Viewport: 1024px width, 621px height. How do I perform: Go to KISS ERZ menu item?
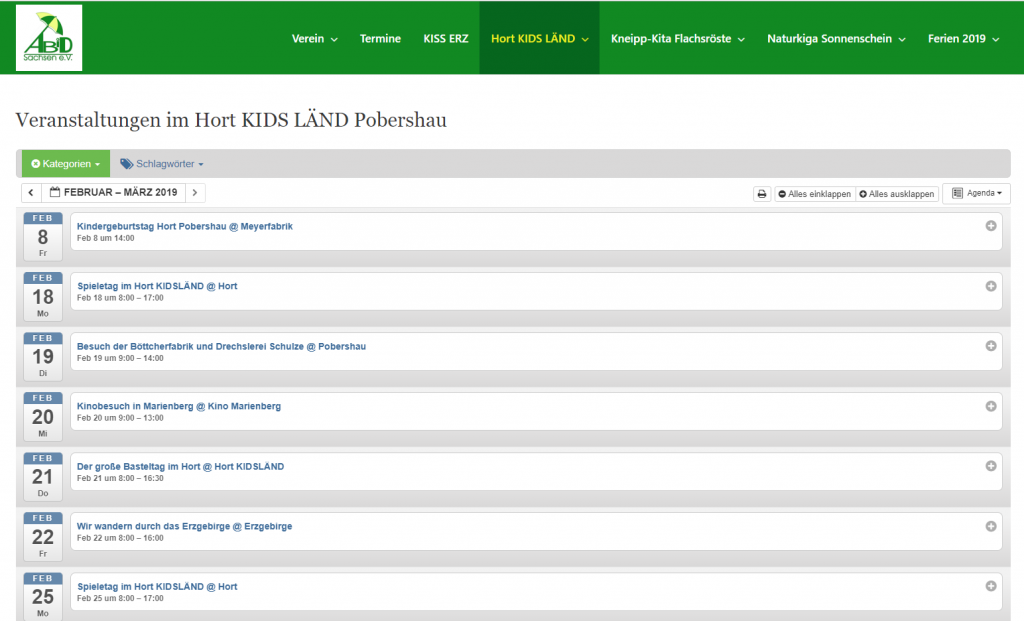click(445, 39)
